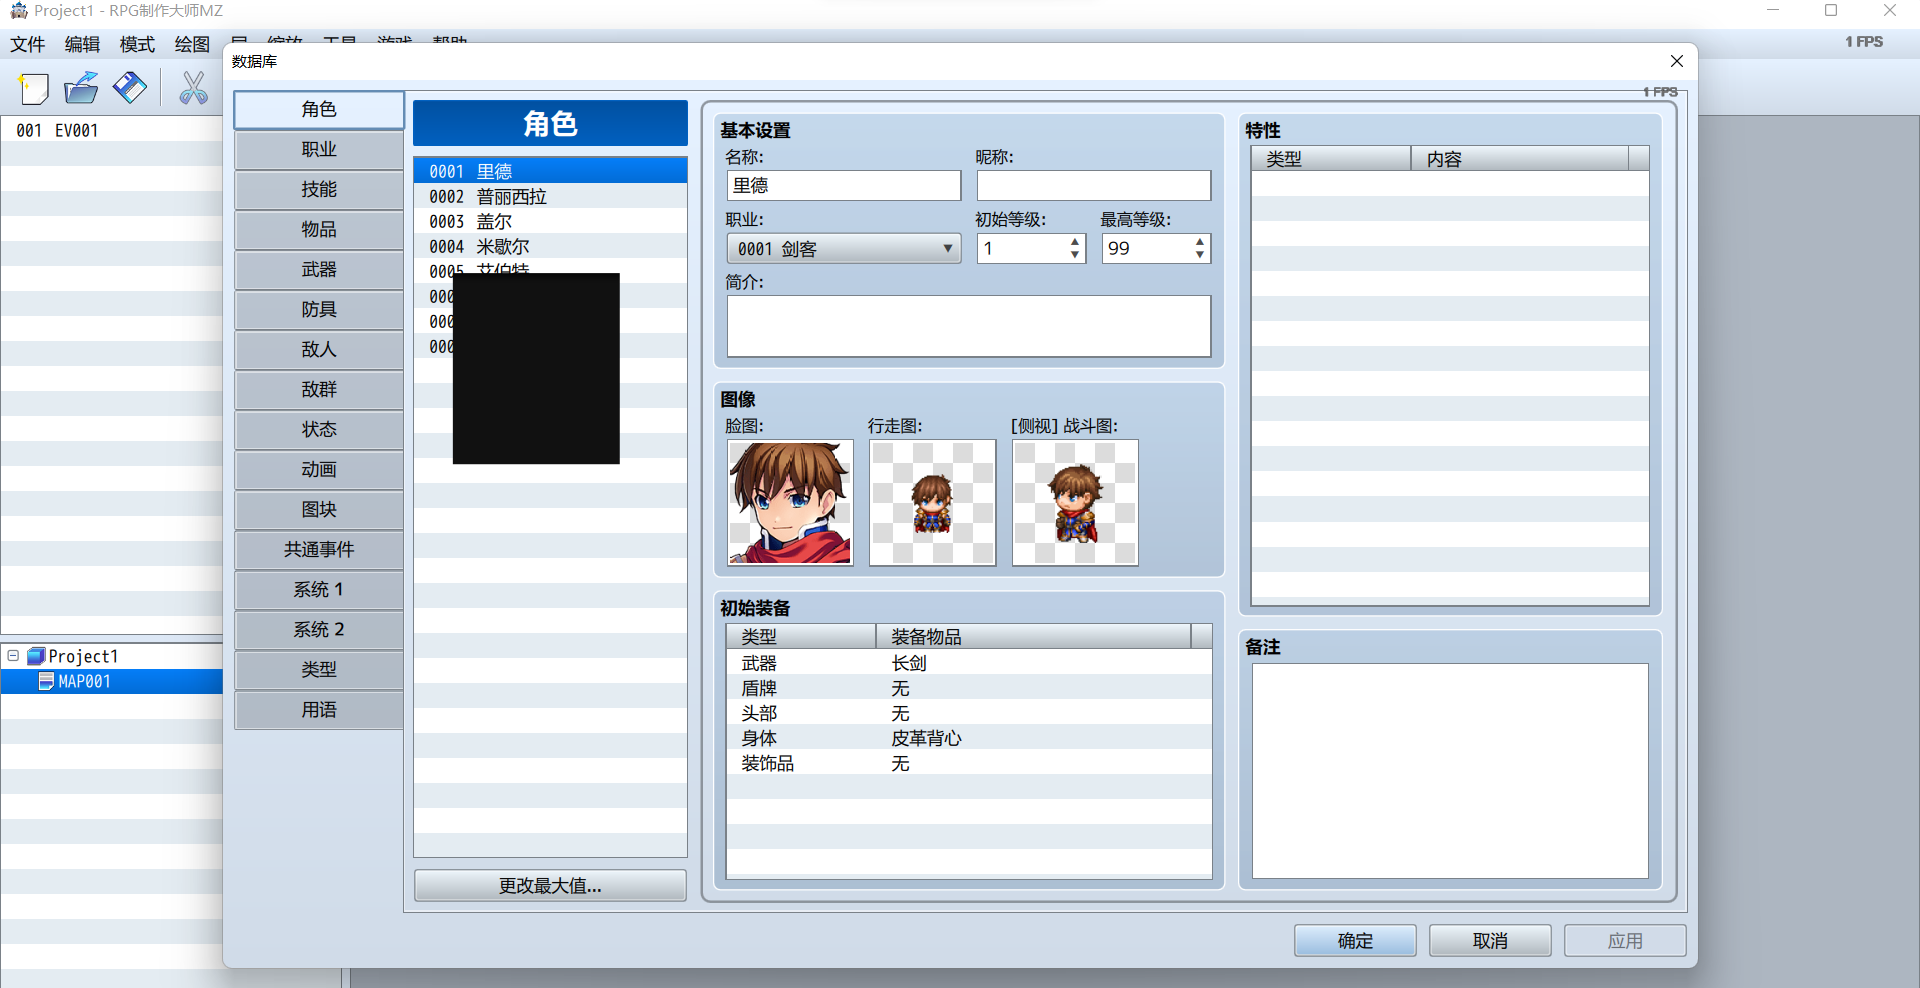This screenshot has width=1920, height=988.
Task: Switch to the 职业 database tab
Action: 319,150
